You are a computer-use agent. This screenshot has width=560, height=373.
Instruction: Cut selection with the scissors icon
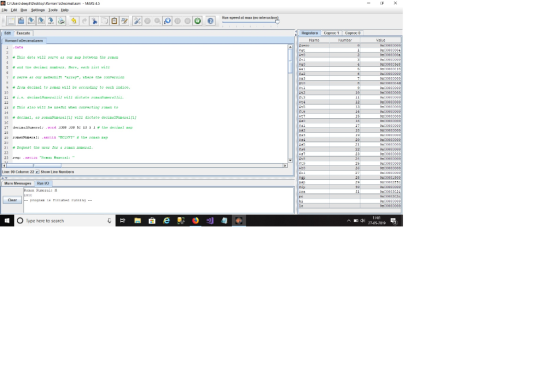click(94, 21)
